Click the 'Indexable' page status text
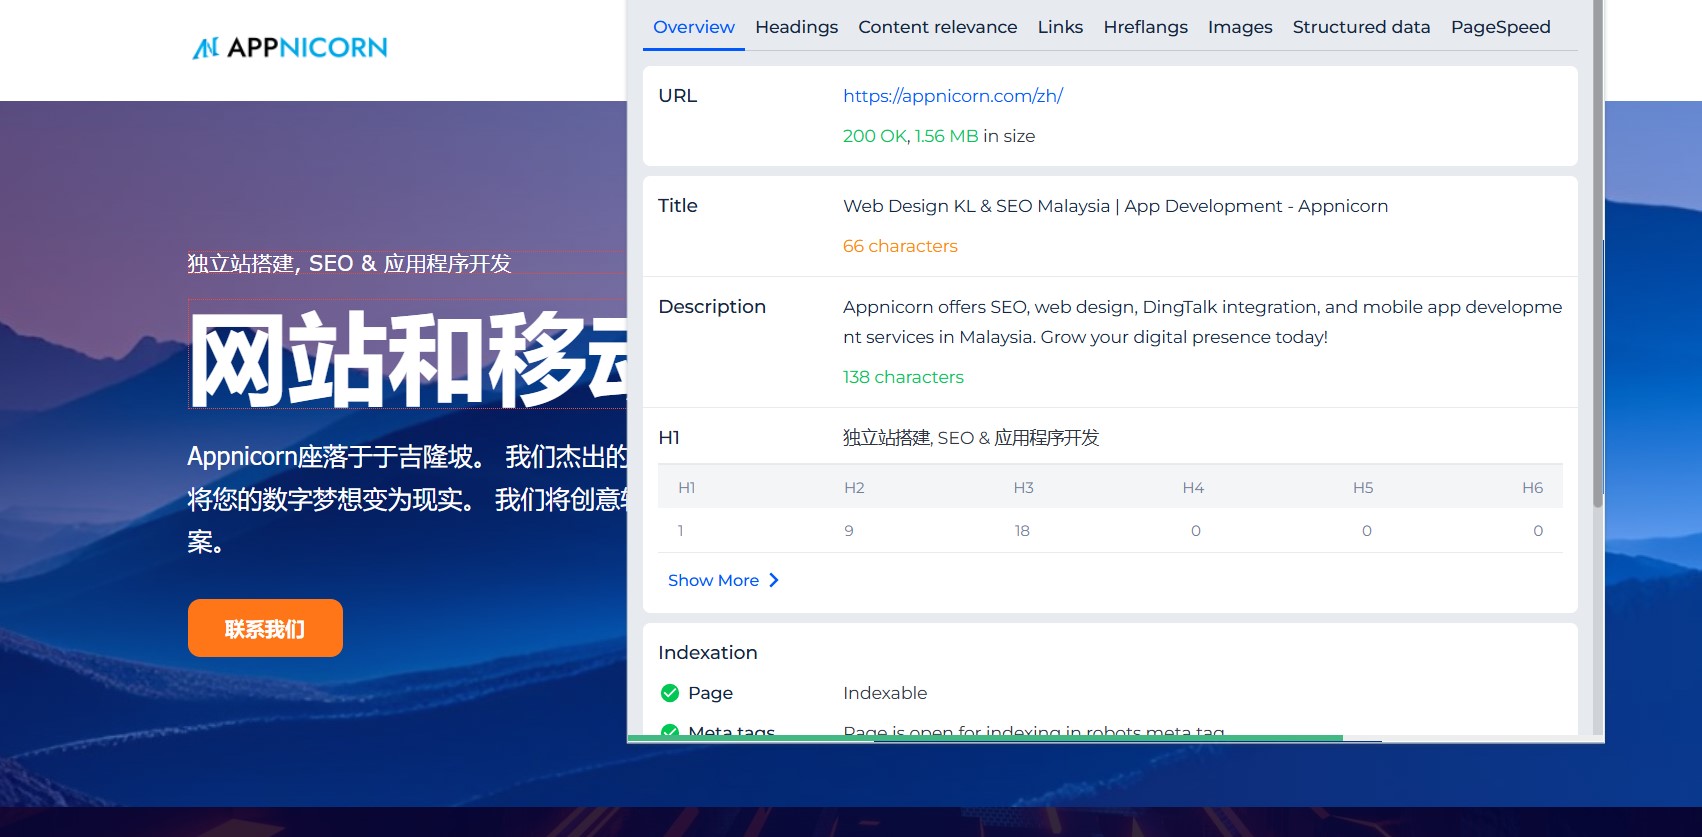 885,693
